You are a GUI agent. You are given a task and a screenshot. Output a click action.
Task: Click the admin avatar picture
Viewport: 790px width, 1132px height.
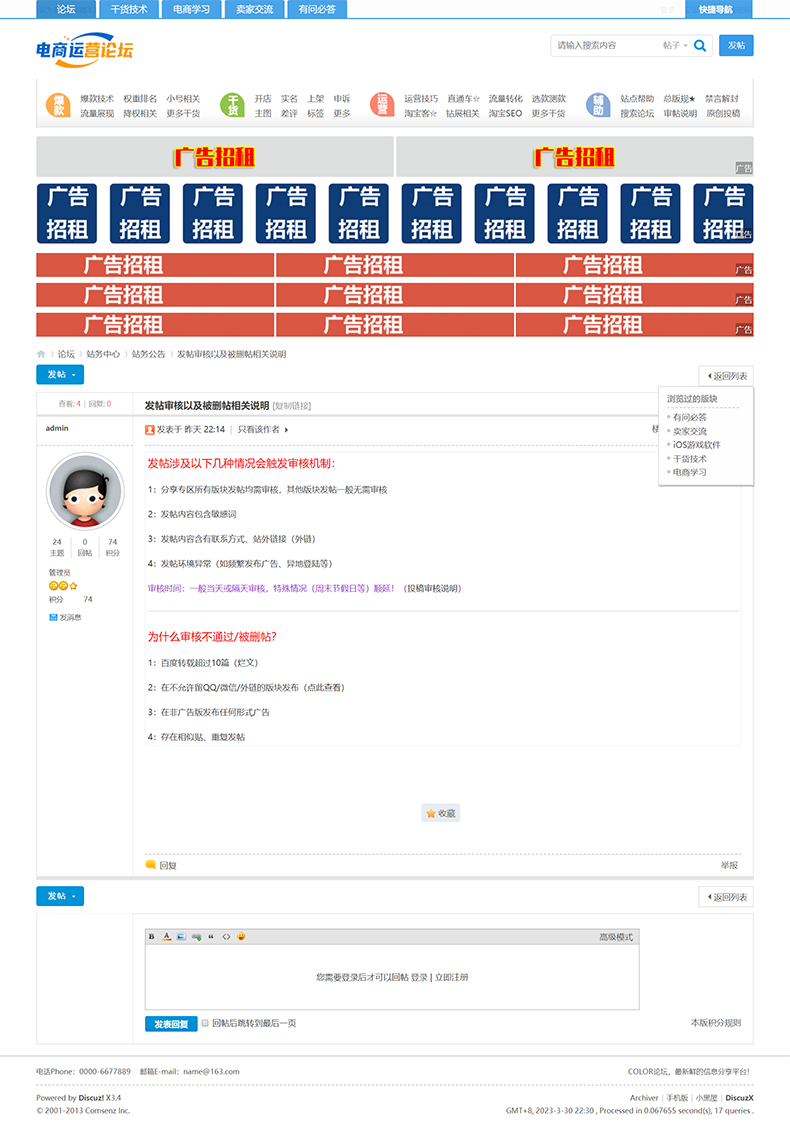click(x=84, y=492)
